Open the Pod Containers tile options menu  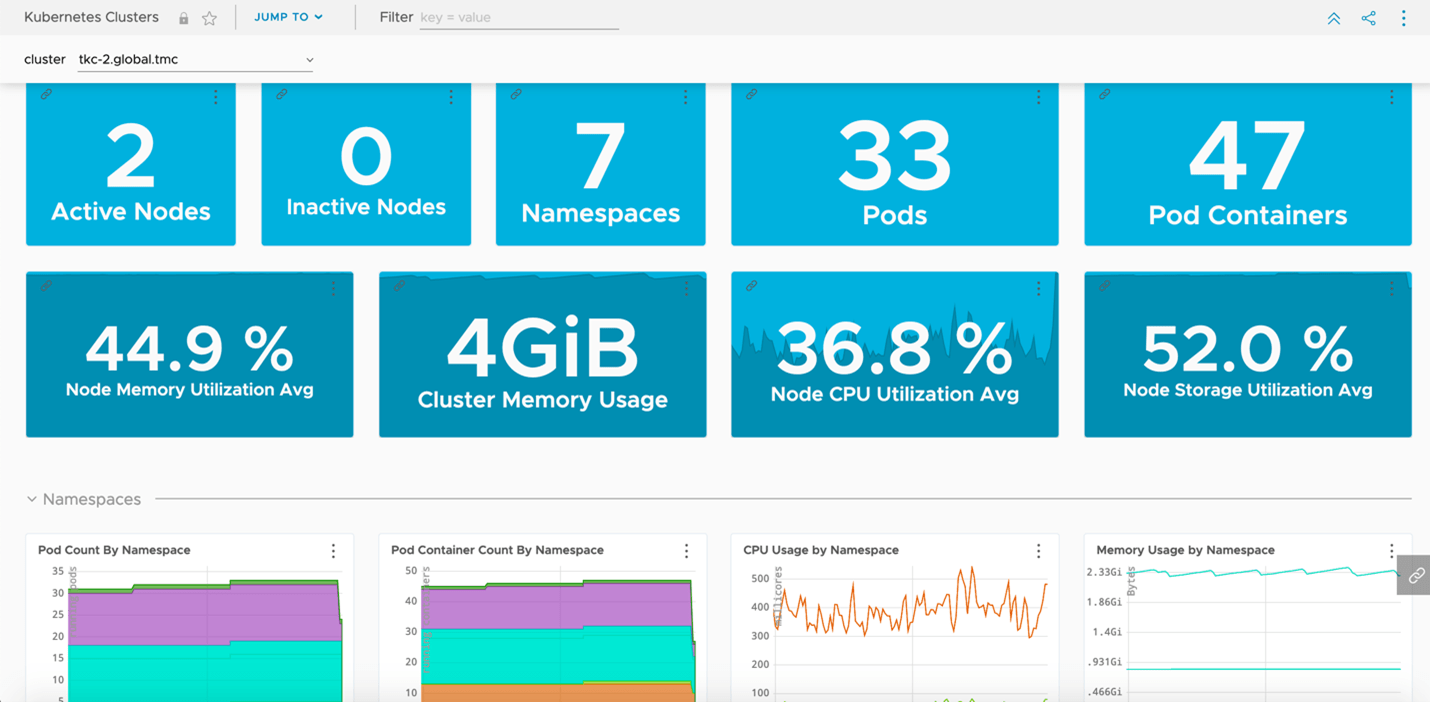tap(1391, 97)
